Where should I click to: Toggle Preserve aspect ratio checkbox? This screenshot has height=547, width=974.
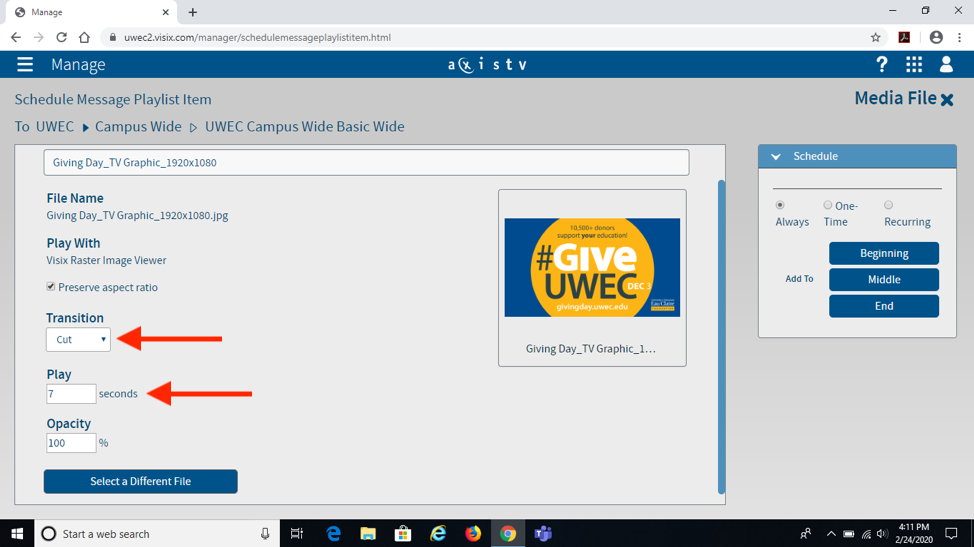51,286
